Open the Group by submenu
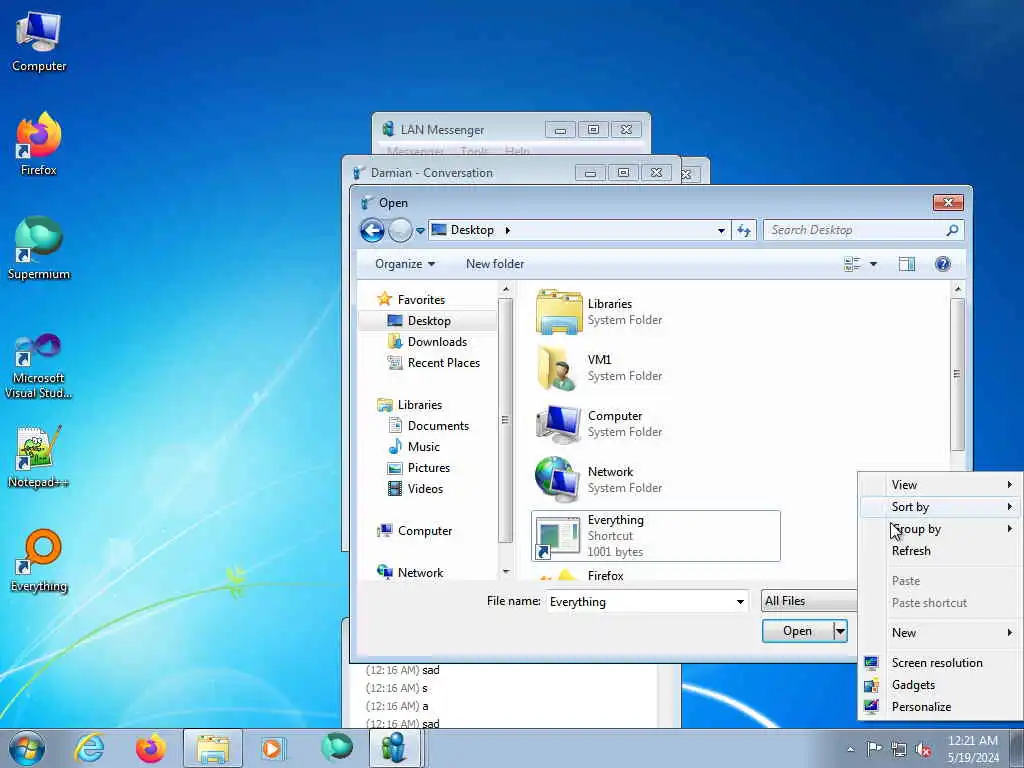Viewport: 1024px width, 768px height. 940,529
